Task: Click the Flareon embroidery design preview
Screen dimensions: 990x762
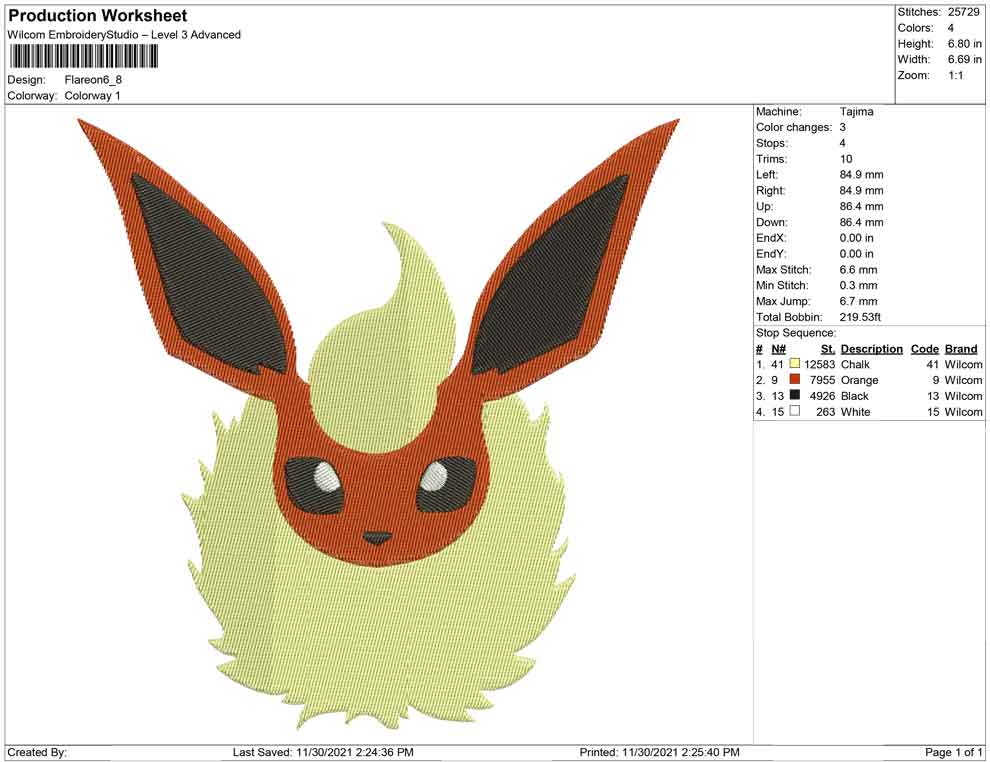Action: 378,423
